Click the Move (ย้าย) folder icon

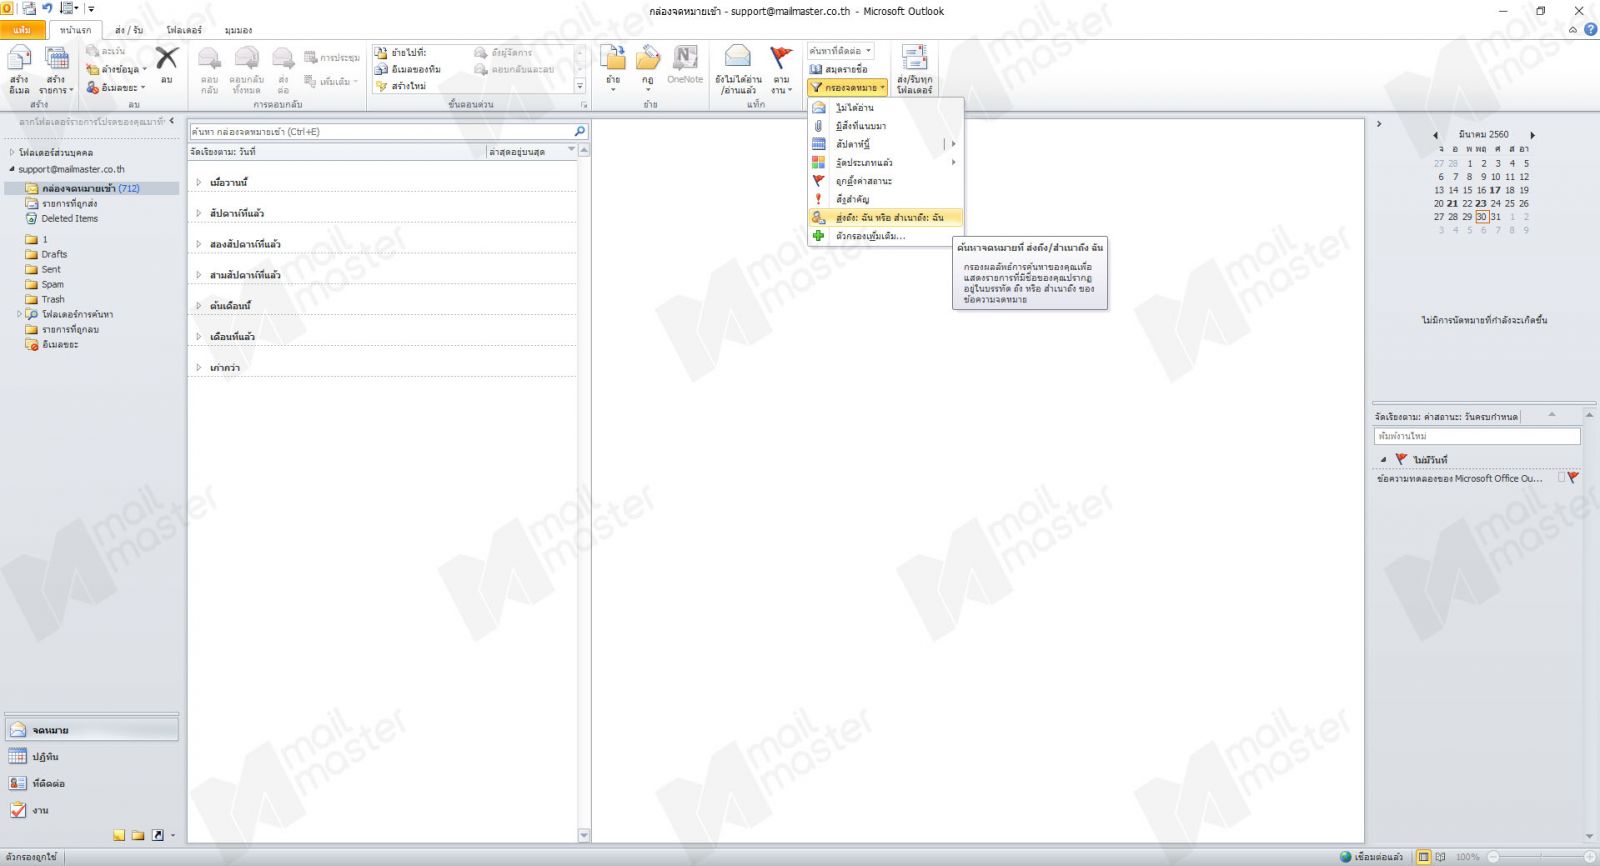pos(613,58)
